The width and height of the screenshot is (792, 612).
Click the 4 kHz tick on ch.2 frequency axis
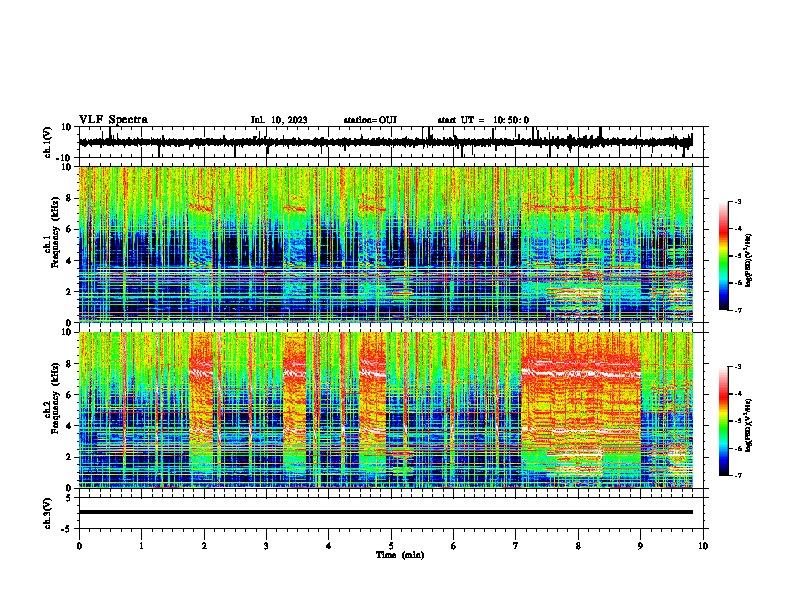[70, 426]
